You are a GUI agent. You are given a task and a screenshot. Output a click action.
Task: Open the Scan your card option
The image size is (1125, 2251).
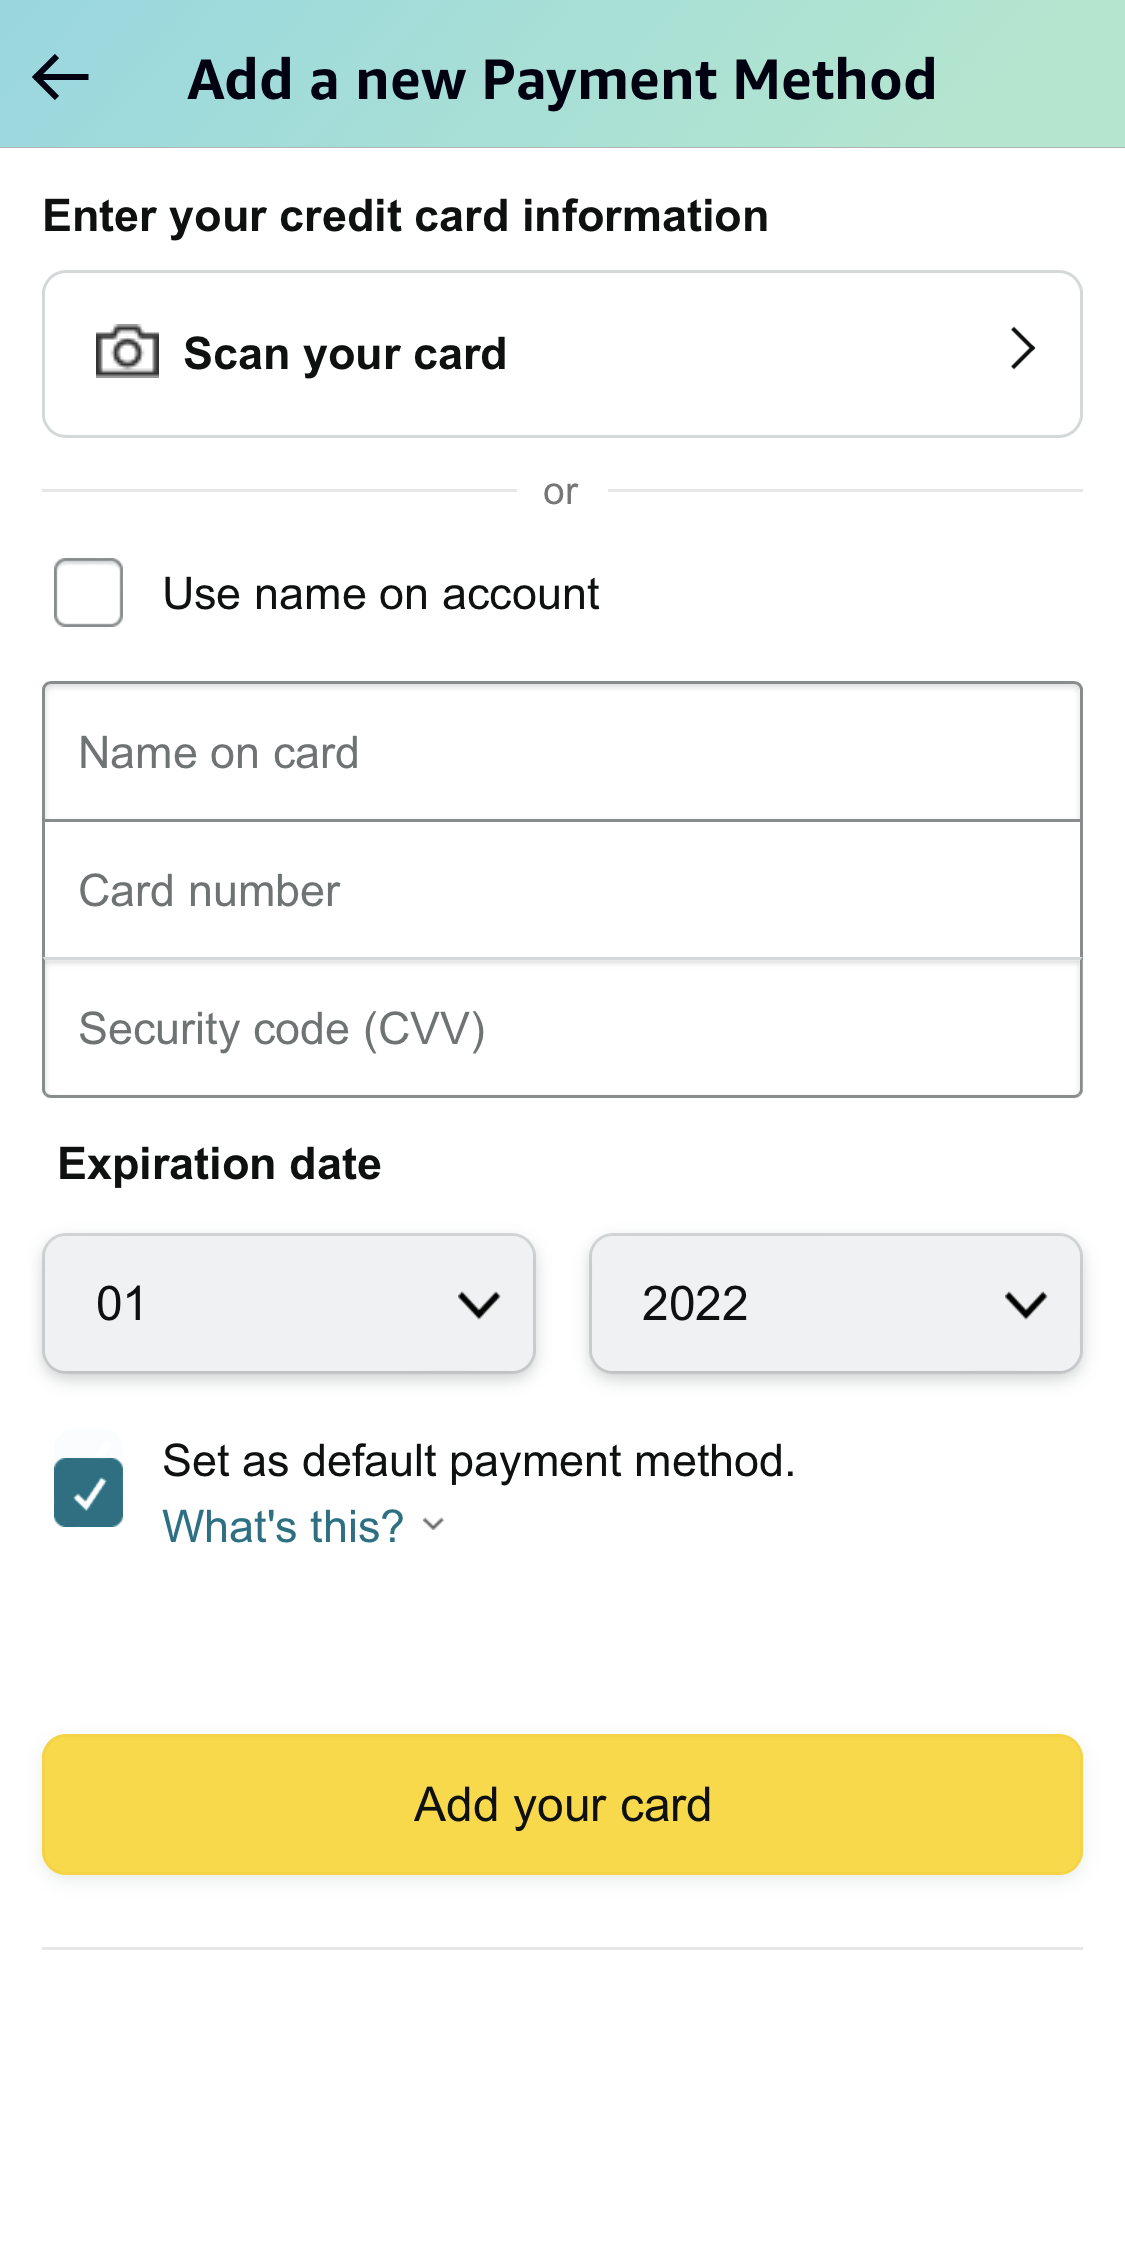tap(560, 352)
